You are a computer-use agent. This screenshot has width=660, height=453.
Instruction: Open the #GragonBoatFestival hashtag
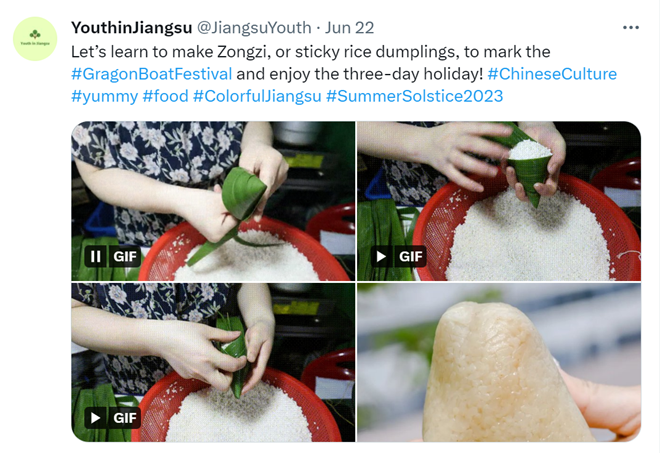(152, 74)
